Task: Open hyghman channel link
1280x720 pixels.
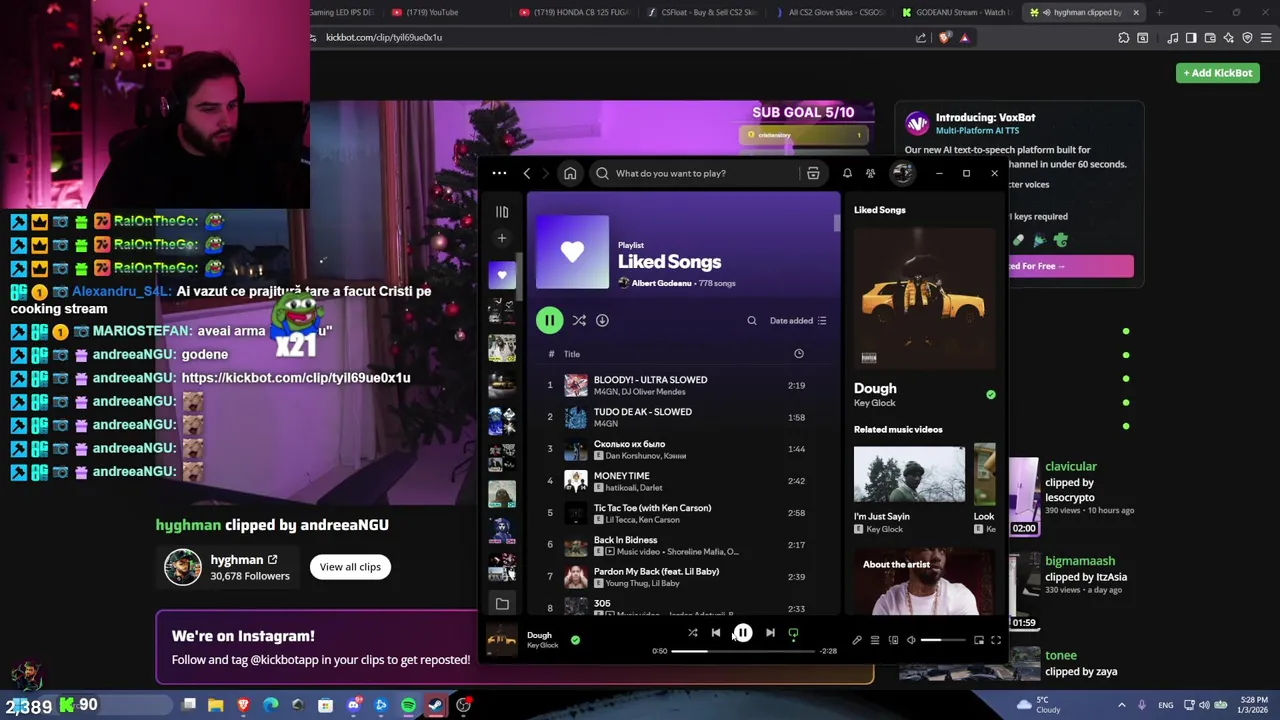Action: point(243,560)
